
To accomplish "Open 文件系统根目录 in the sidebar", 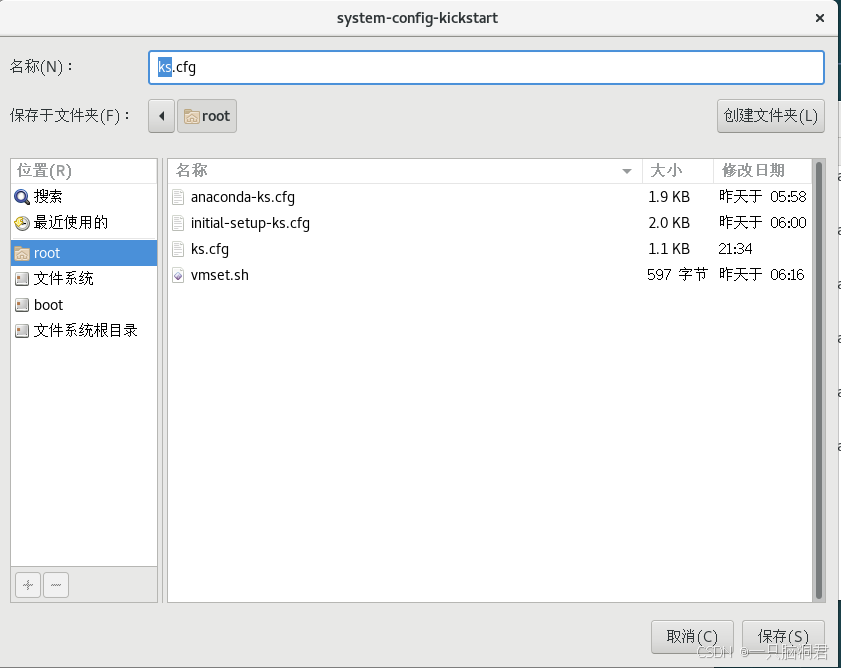I will (84, 331).
